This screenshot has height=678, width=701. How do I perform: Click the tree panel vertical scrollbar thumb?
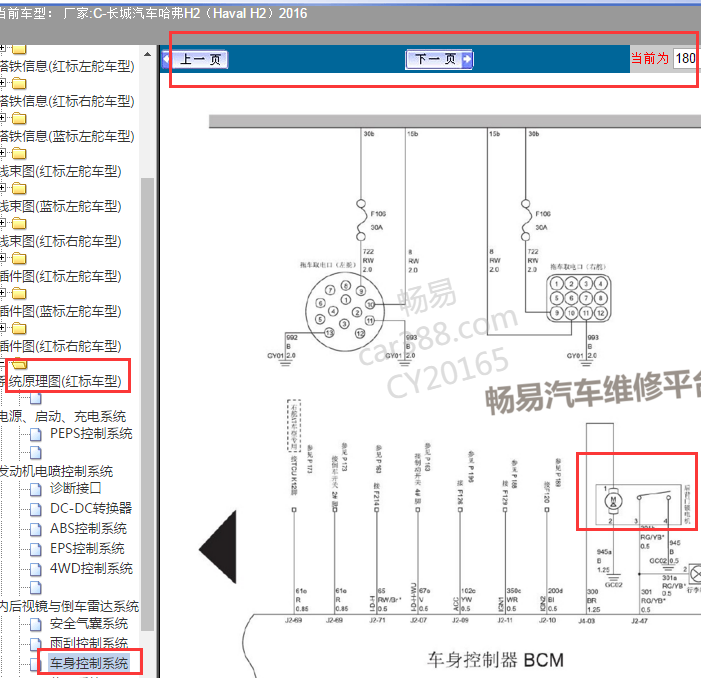click(148, 404)
